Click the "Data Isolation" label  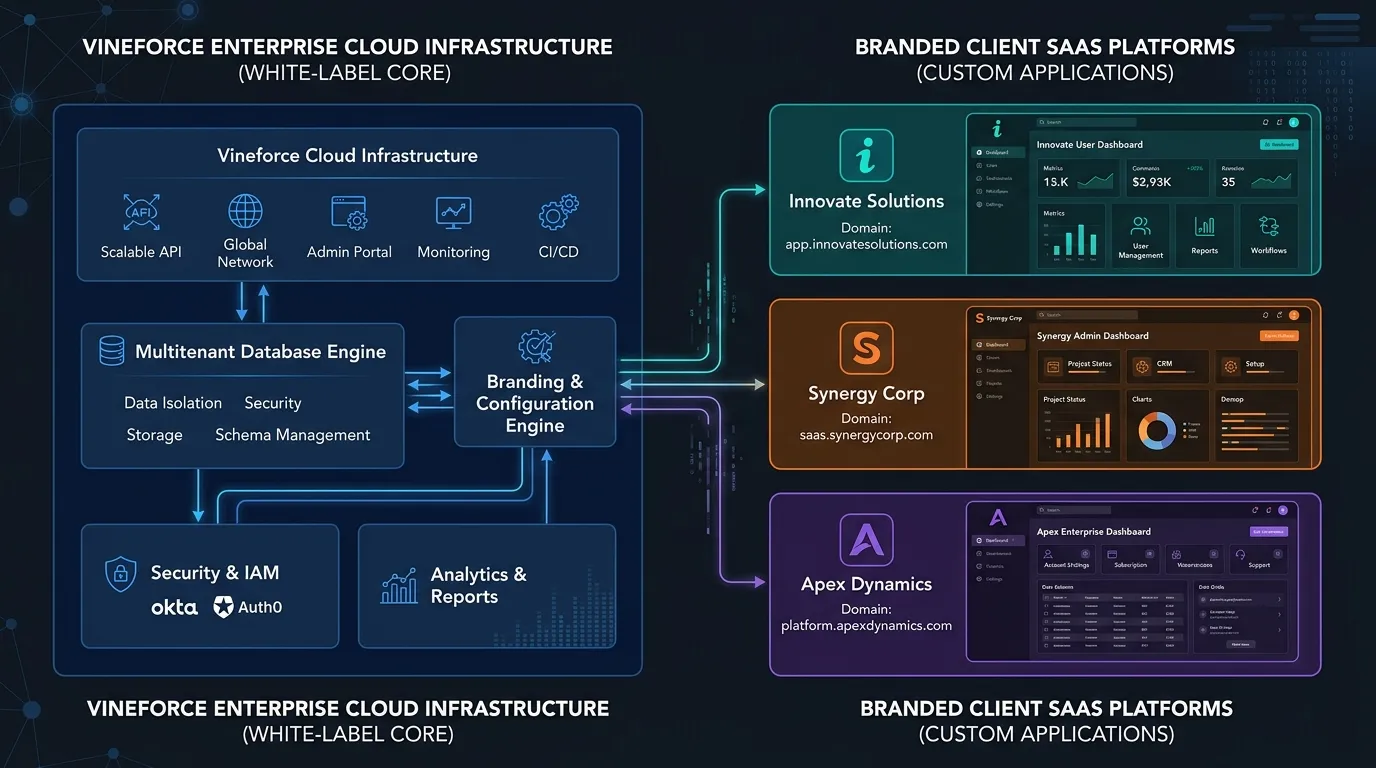[x=173, y=403]
